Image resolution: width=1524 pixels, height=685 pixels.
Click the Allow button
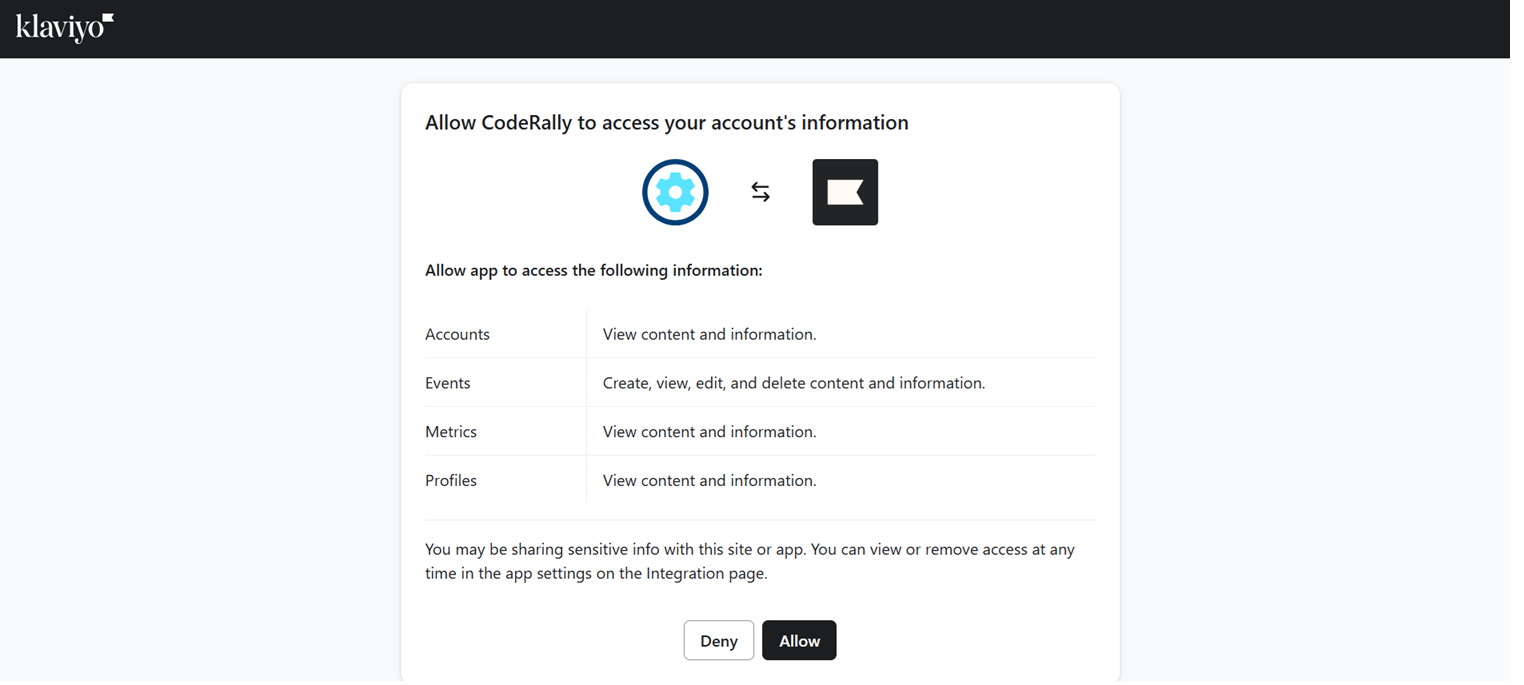pos(799,640)
